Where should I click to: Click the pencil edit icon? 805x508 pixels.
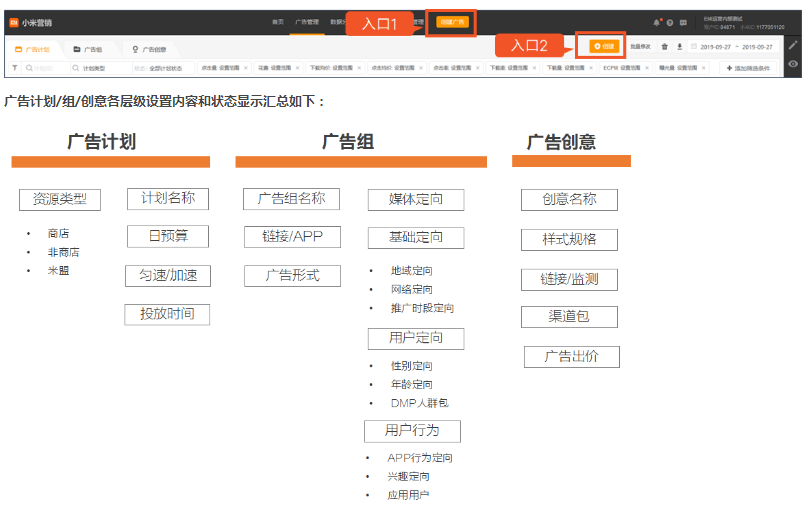pyautogui.click(x=793, y=45)
